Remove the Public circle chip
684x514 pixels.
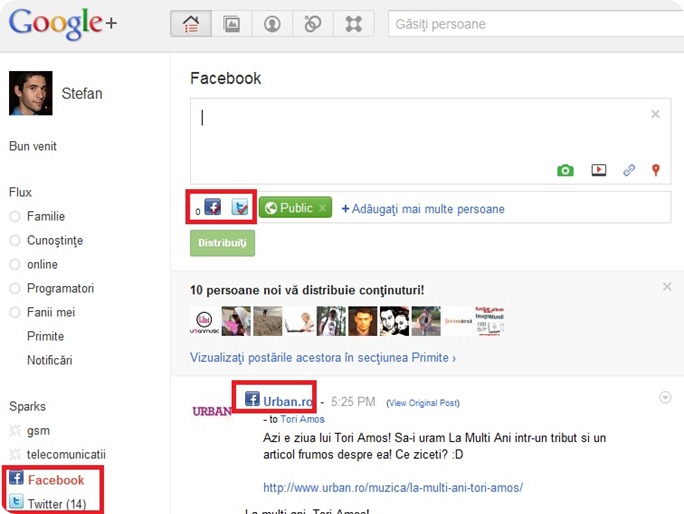[322, 208]
